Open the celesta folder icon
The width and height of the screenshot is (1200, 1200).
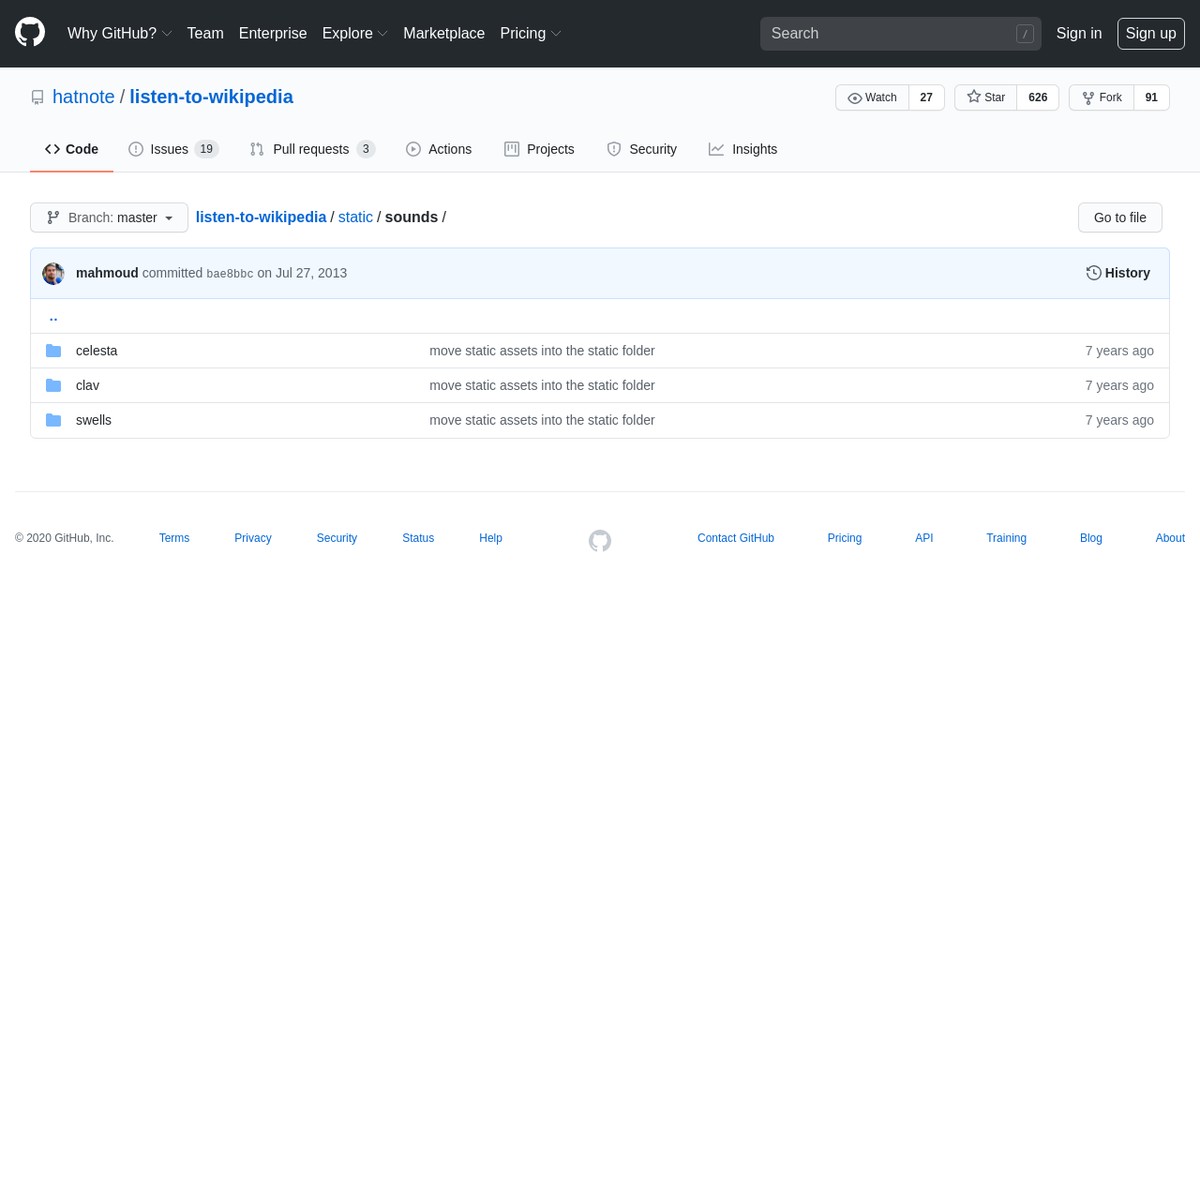click(53, 350)
